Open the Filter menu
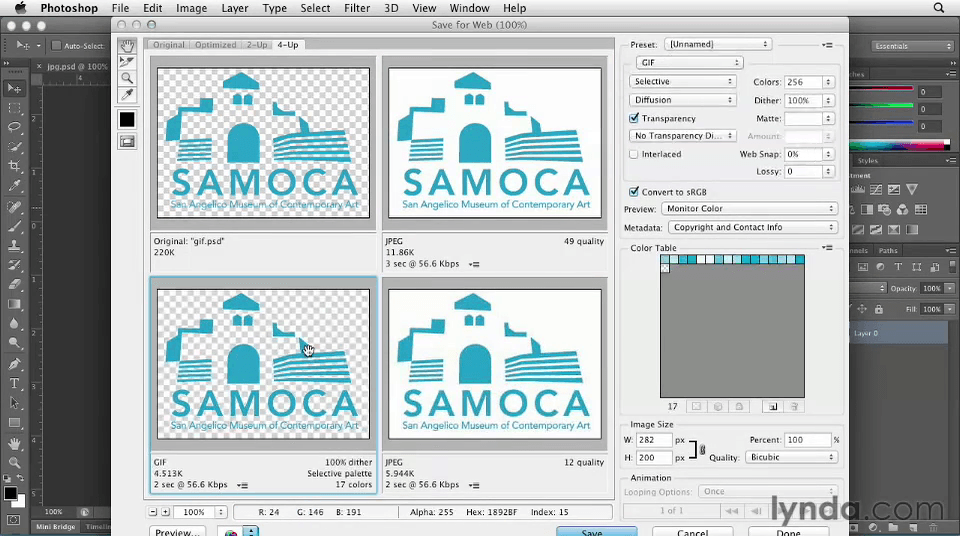 pyautogui.click(x=357, y=8)
